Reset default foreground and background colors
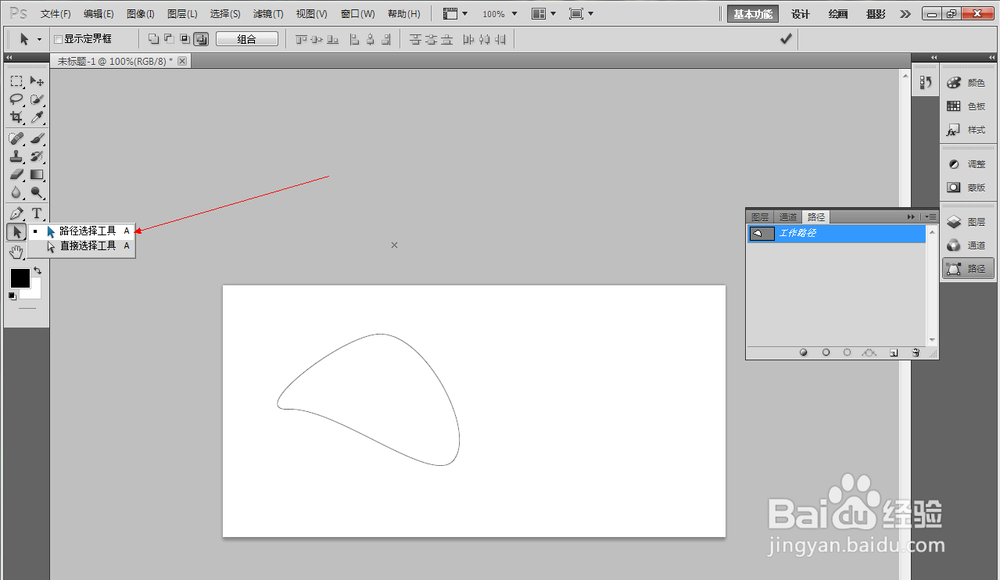The image size is (1000, 580). pos(12,296)
